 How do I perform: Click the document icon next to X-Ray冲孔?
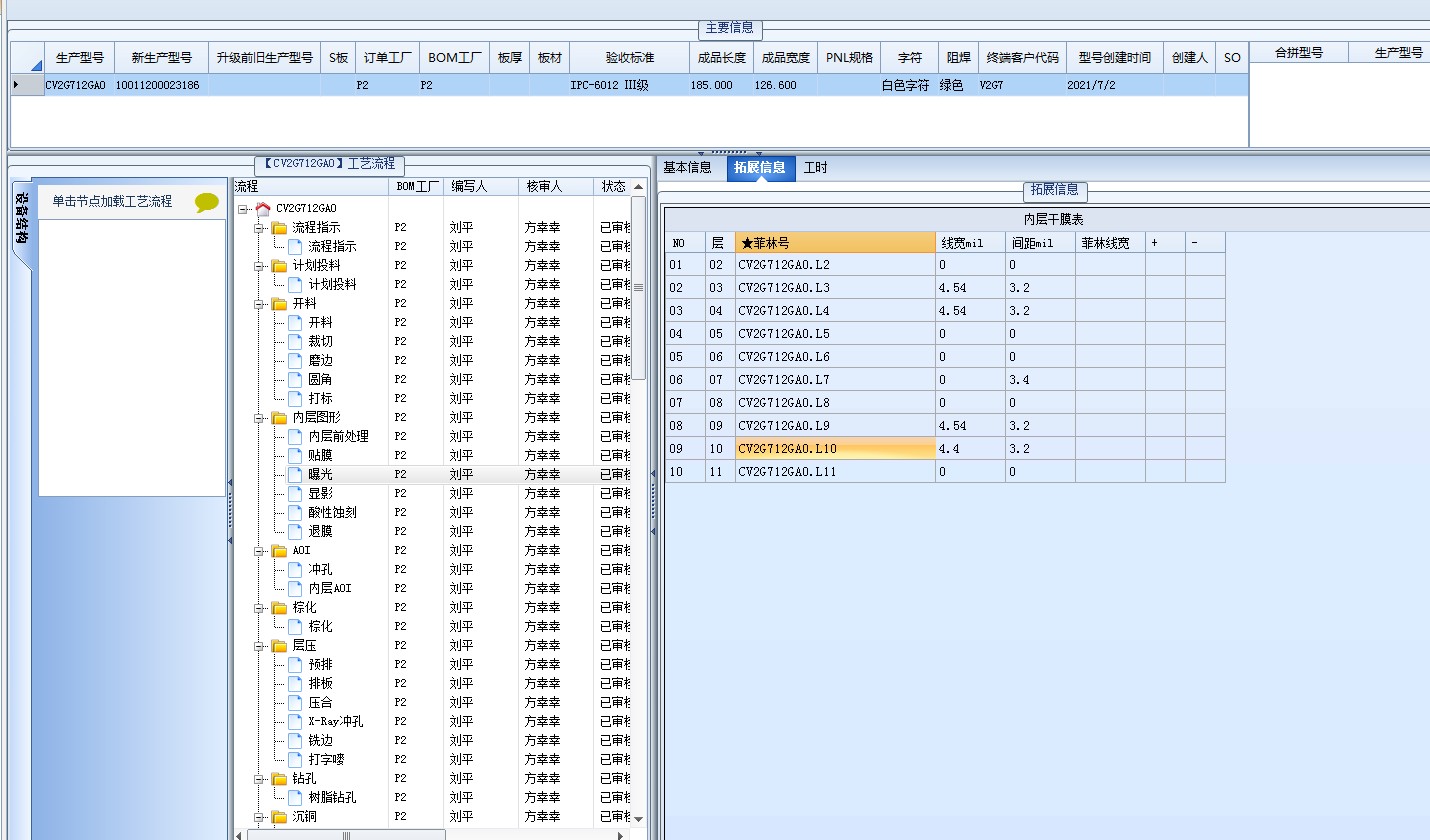click(x=295, y=722)
